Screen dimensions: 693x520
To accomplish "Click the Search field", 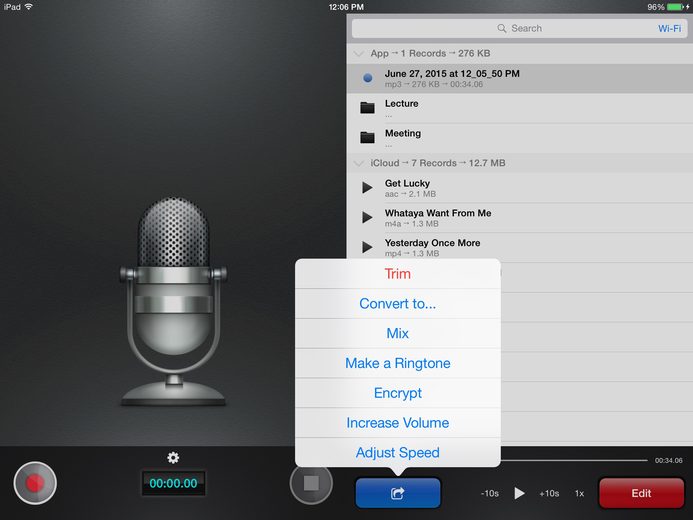I will 519,28.
